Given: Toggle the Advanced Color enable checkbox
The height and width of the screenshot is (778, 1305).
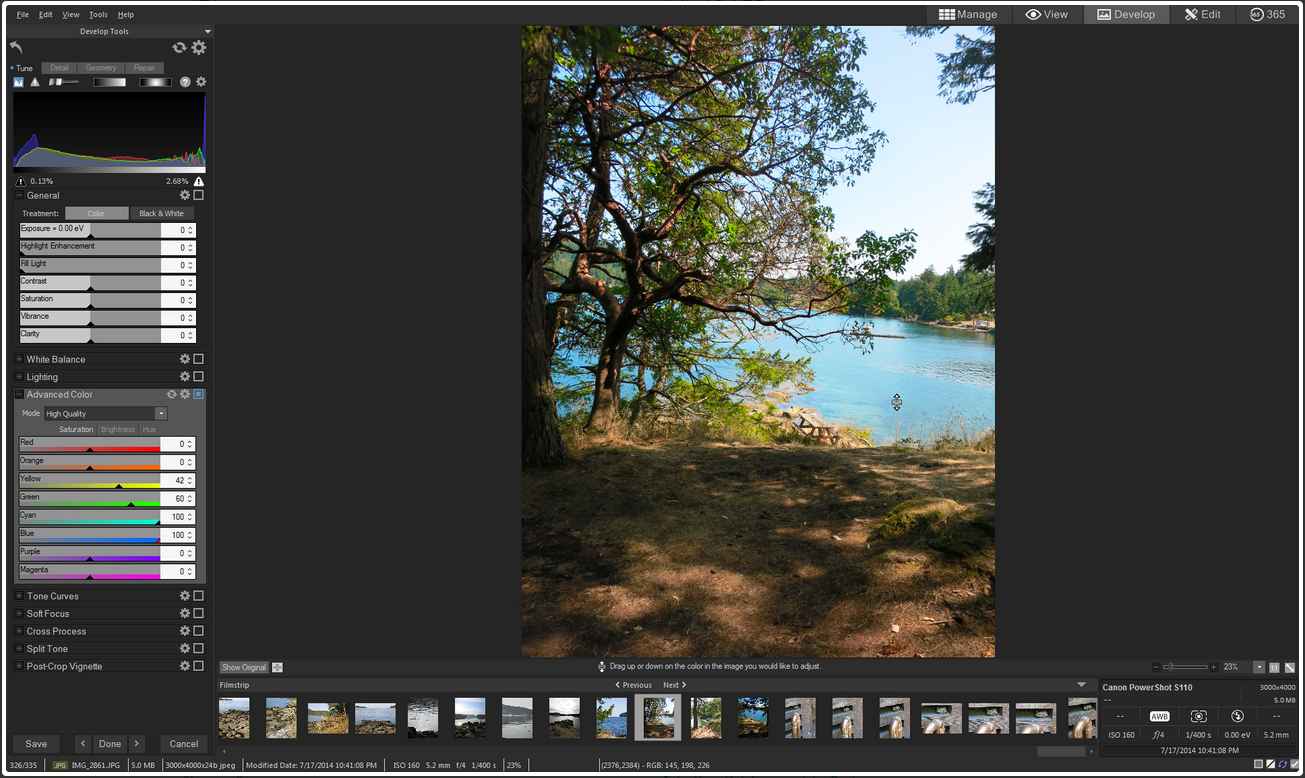Looking at the screenshot, I should (x=198, y=395).
